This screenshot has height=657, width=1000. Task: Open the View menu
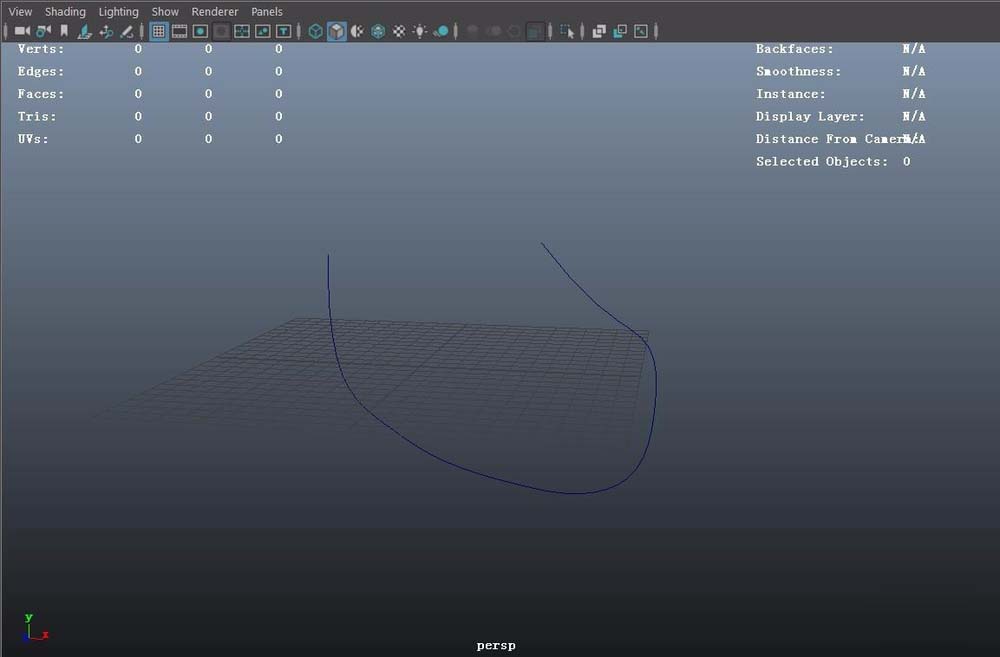click(20, 11)
